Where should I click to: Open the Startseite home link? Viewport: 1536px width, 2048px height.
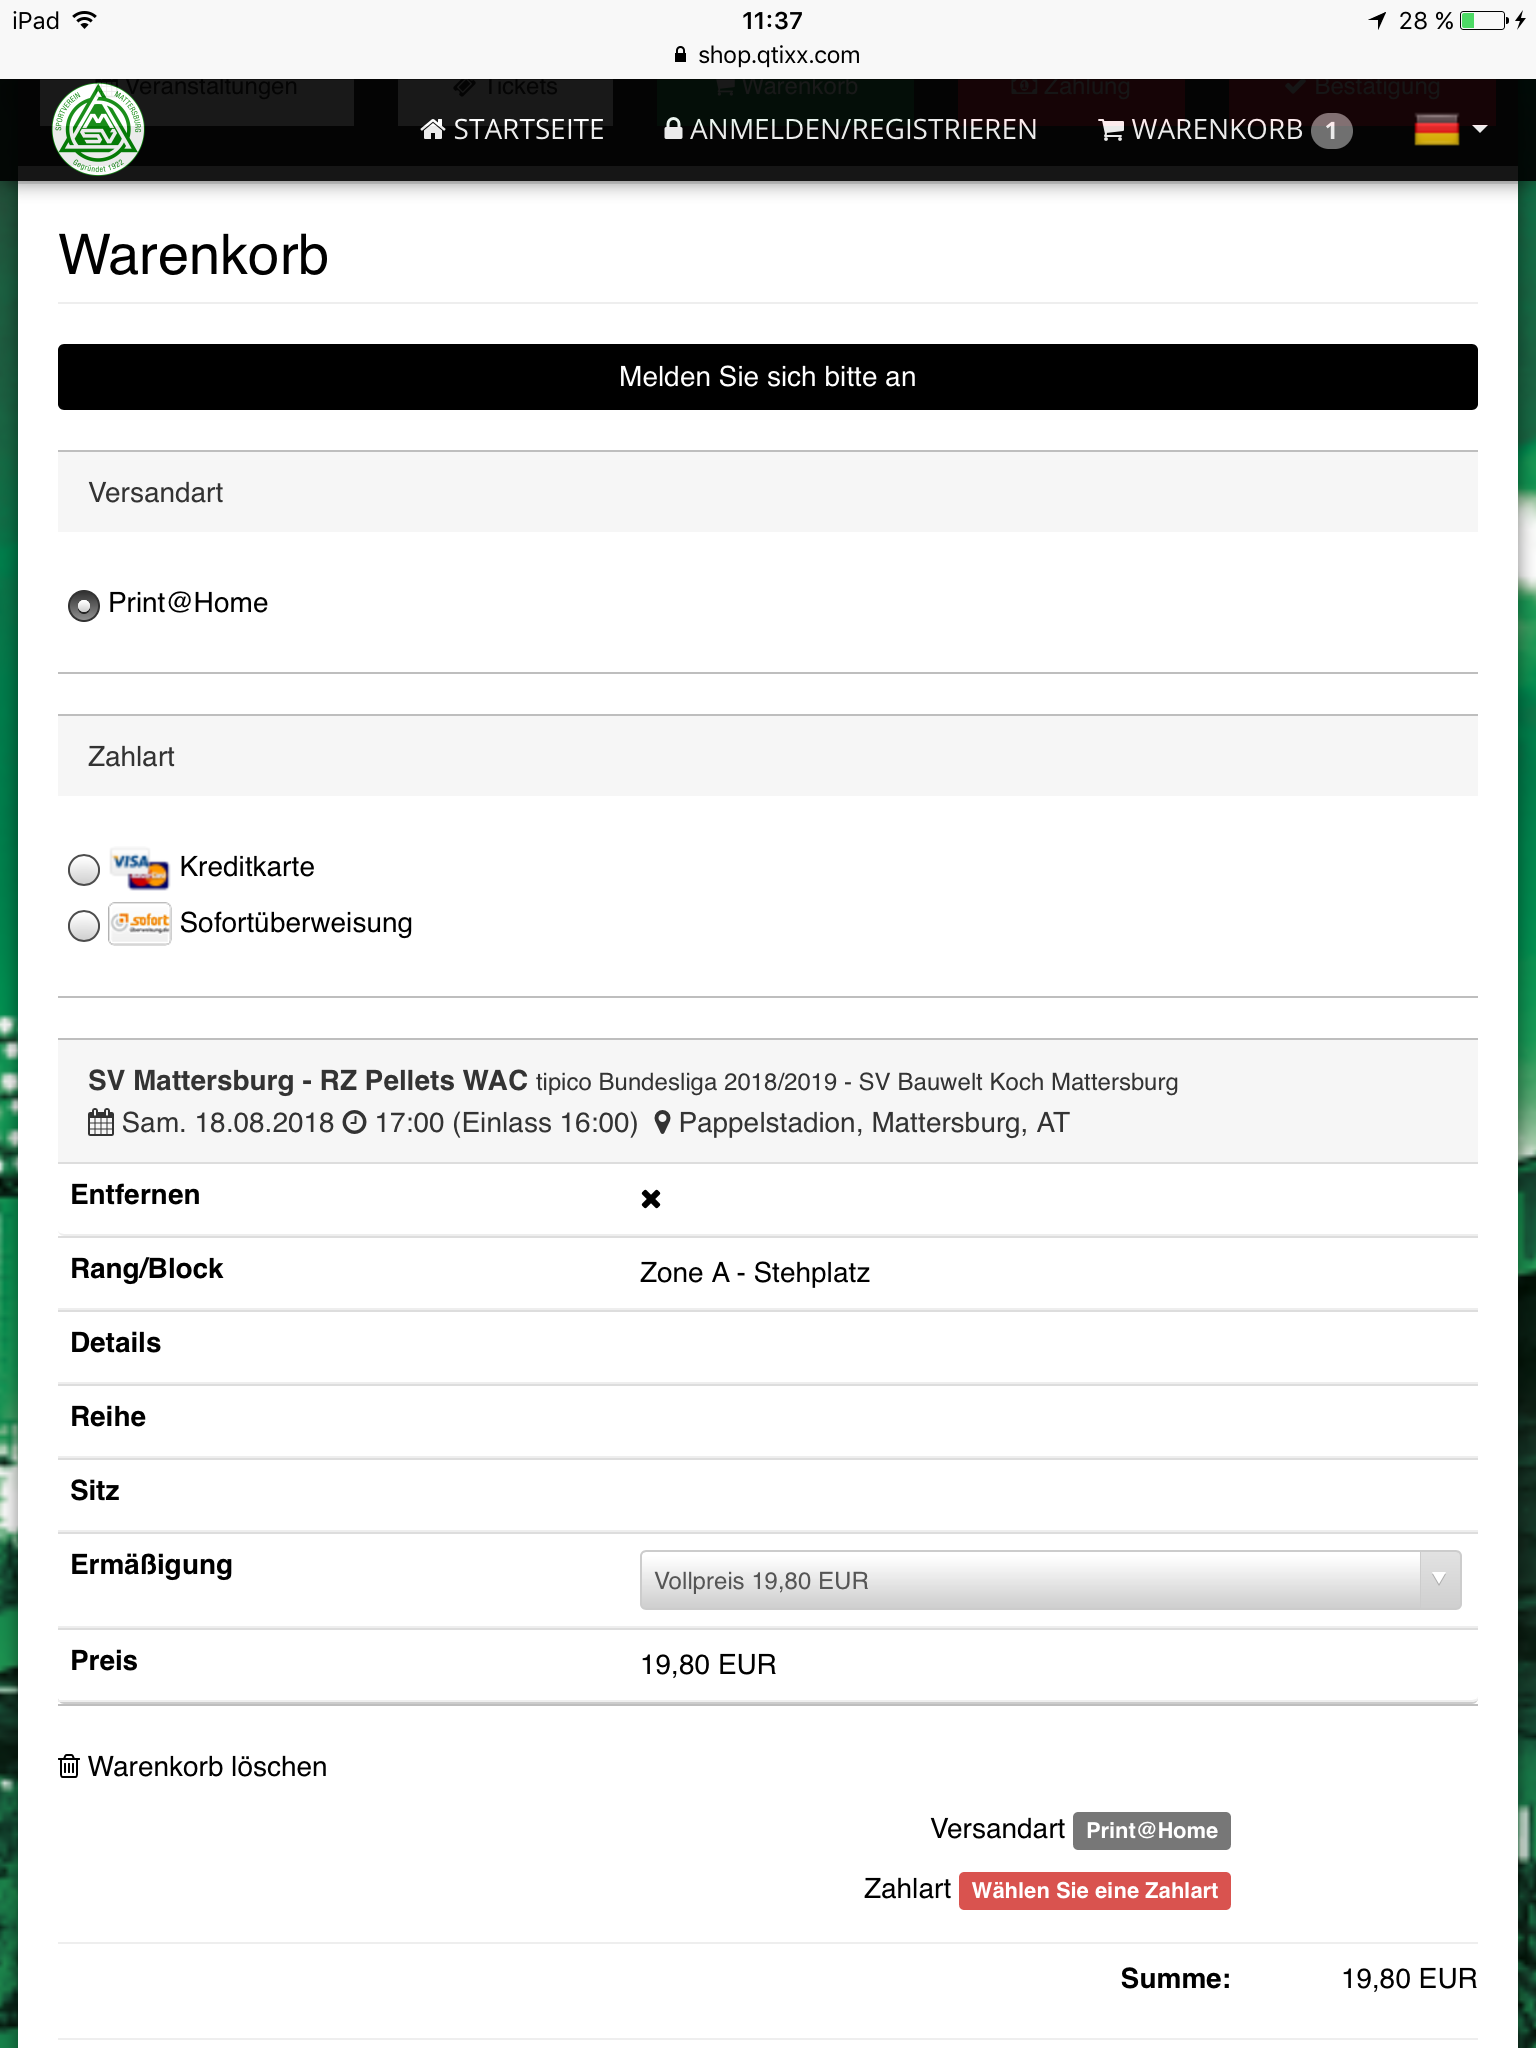click(x=512, y=130)
